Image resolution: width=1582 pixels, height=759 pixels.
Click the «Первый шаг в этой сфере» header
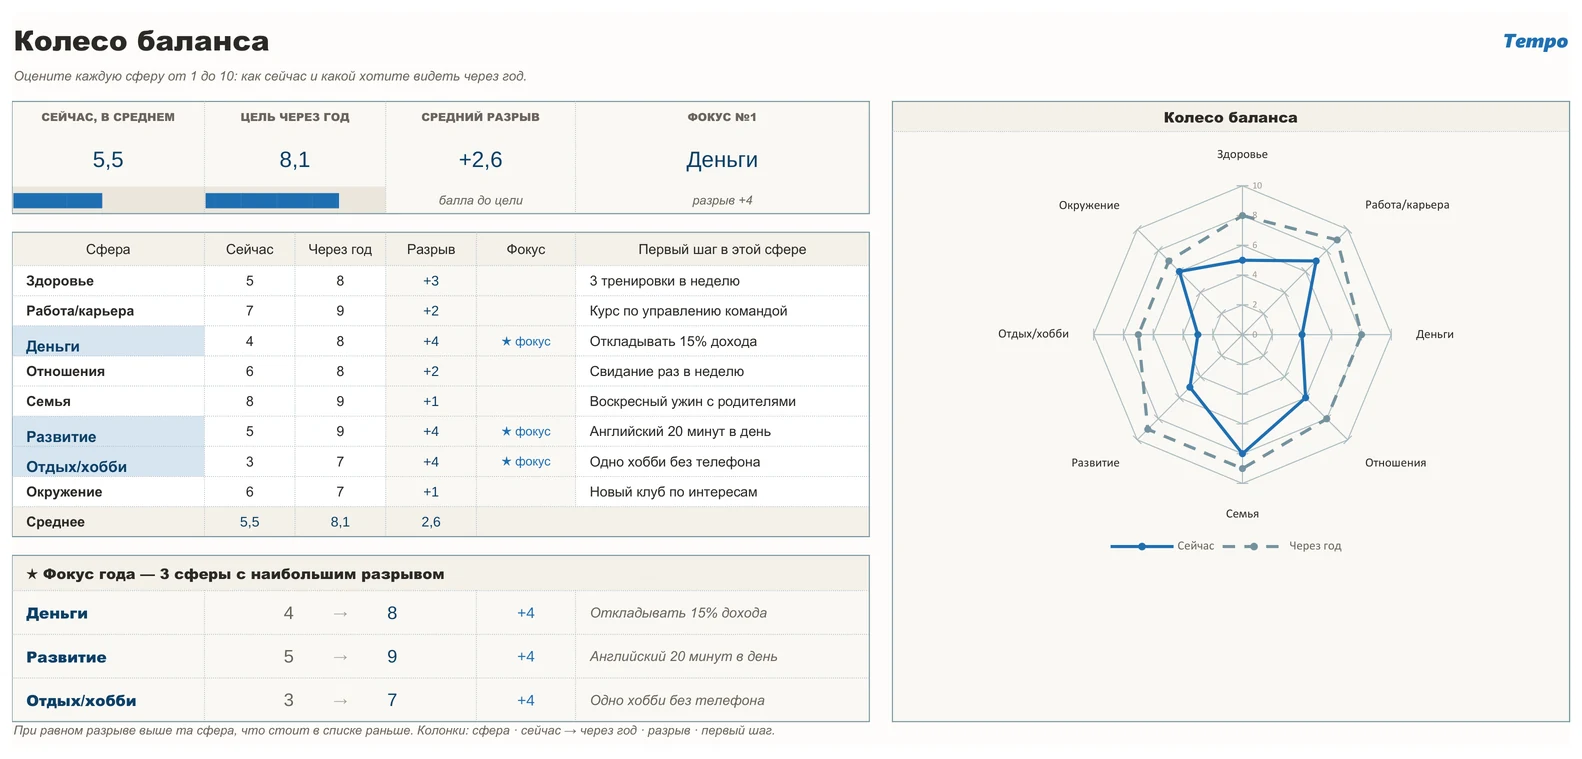(722, 249)
